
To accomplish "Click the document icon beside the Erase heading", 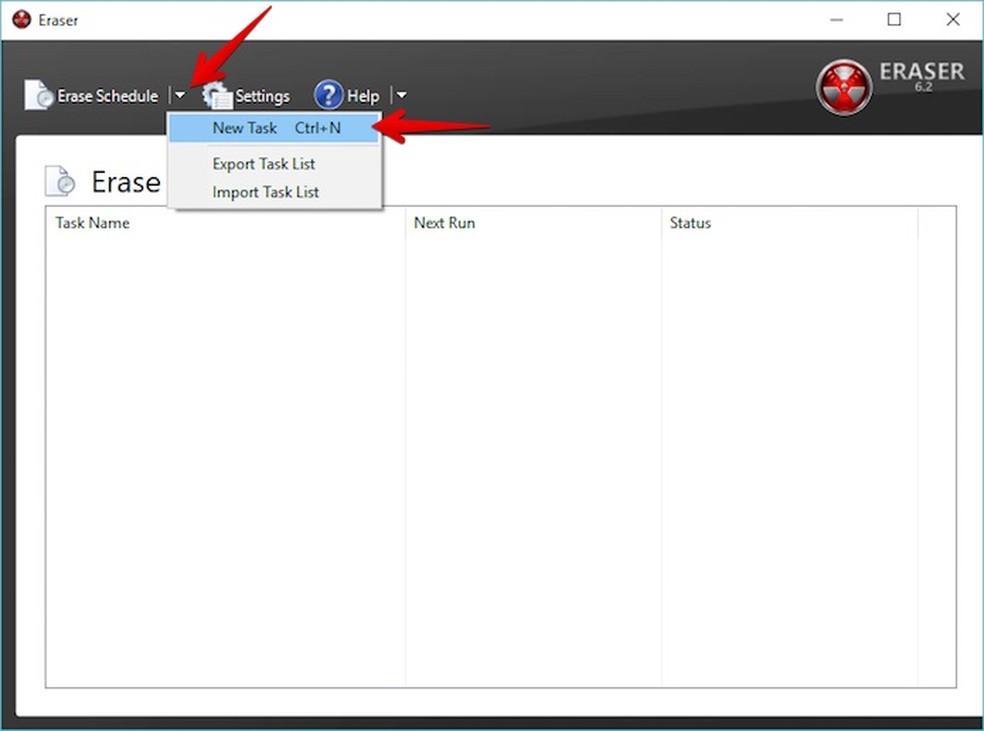I will (x=60, y=180).
